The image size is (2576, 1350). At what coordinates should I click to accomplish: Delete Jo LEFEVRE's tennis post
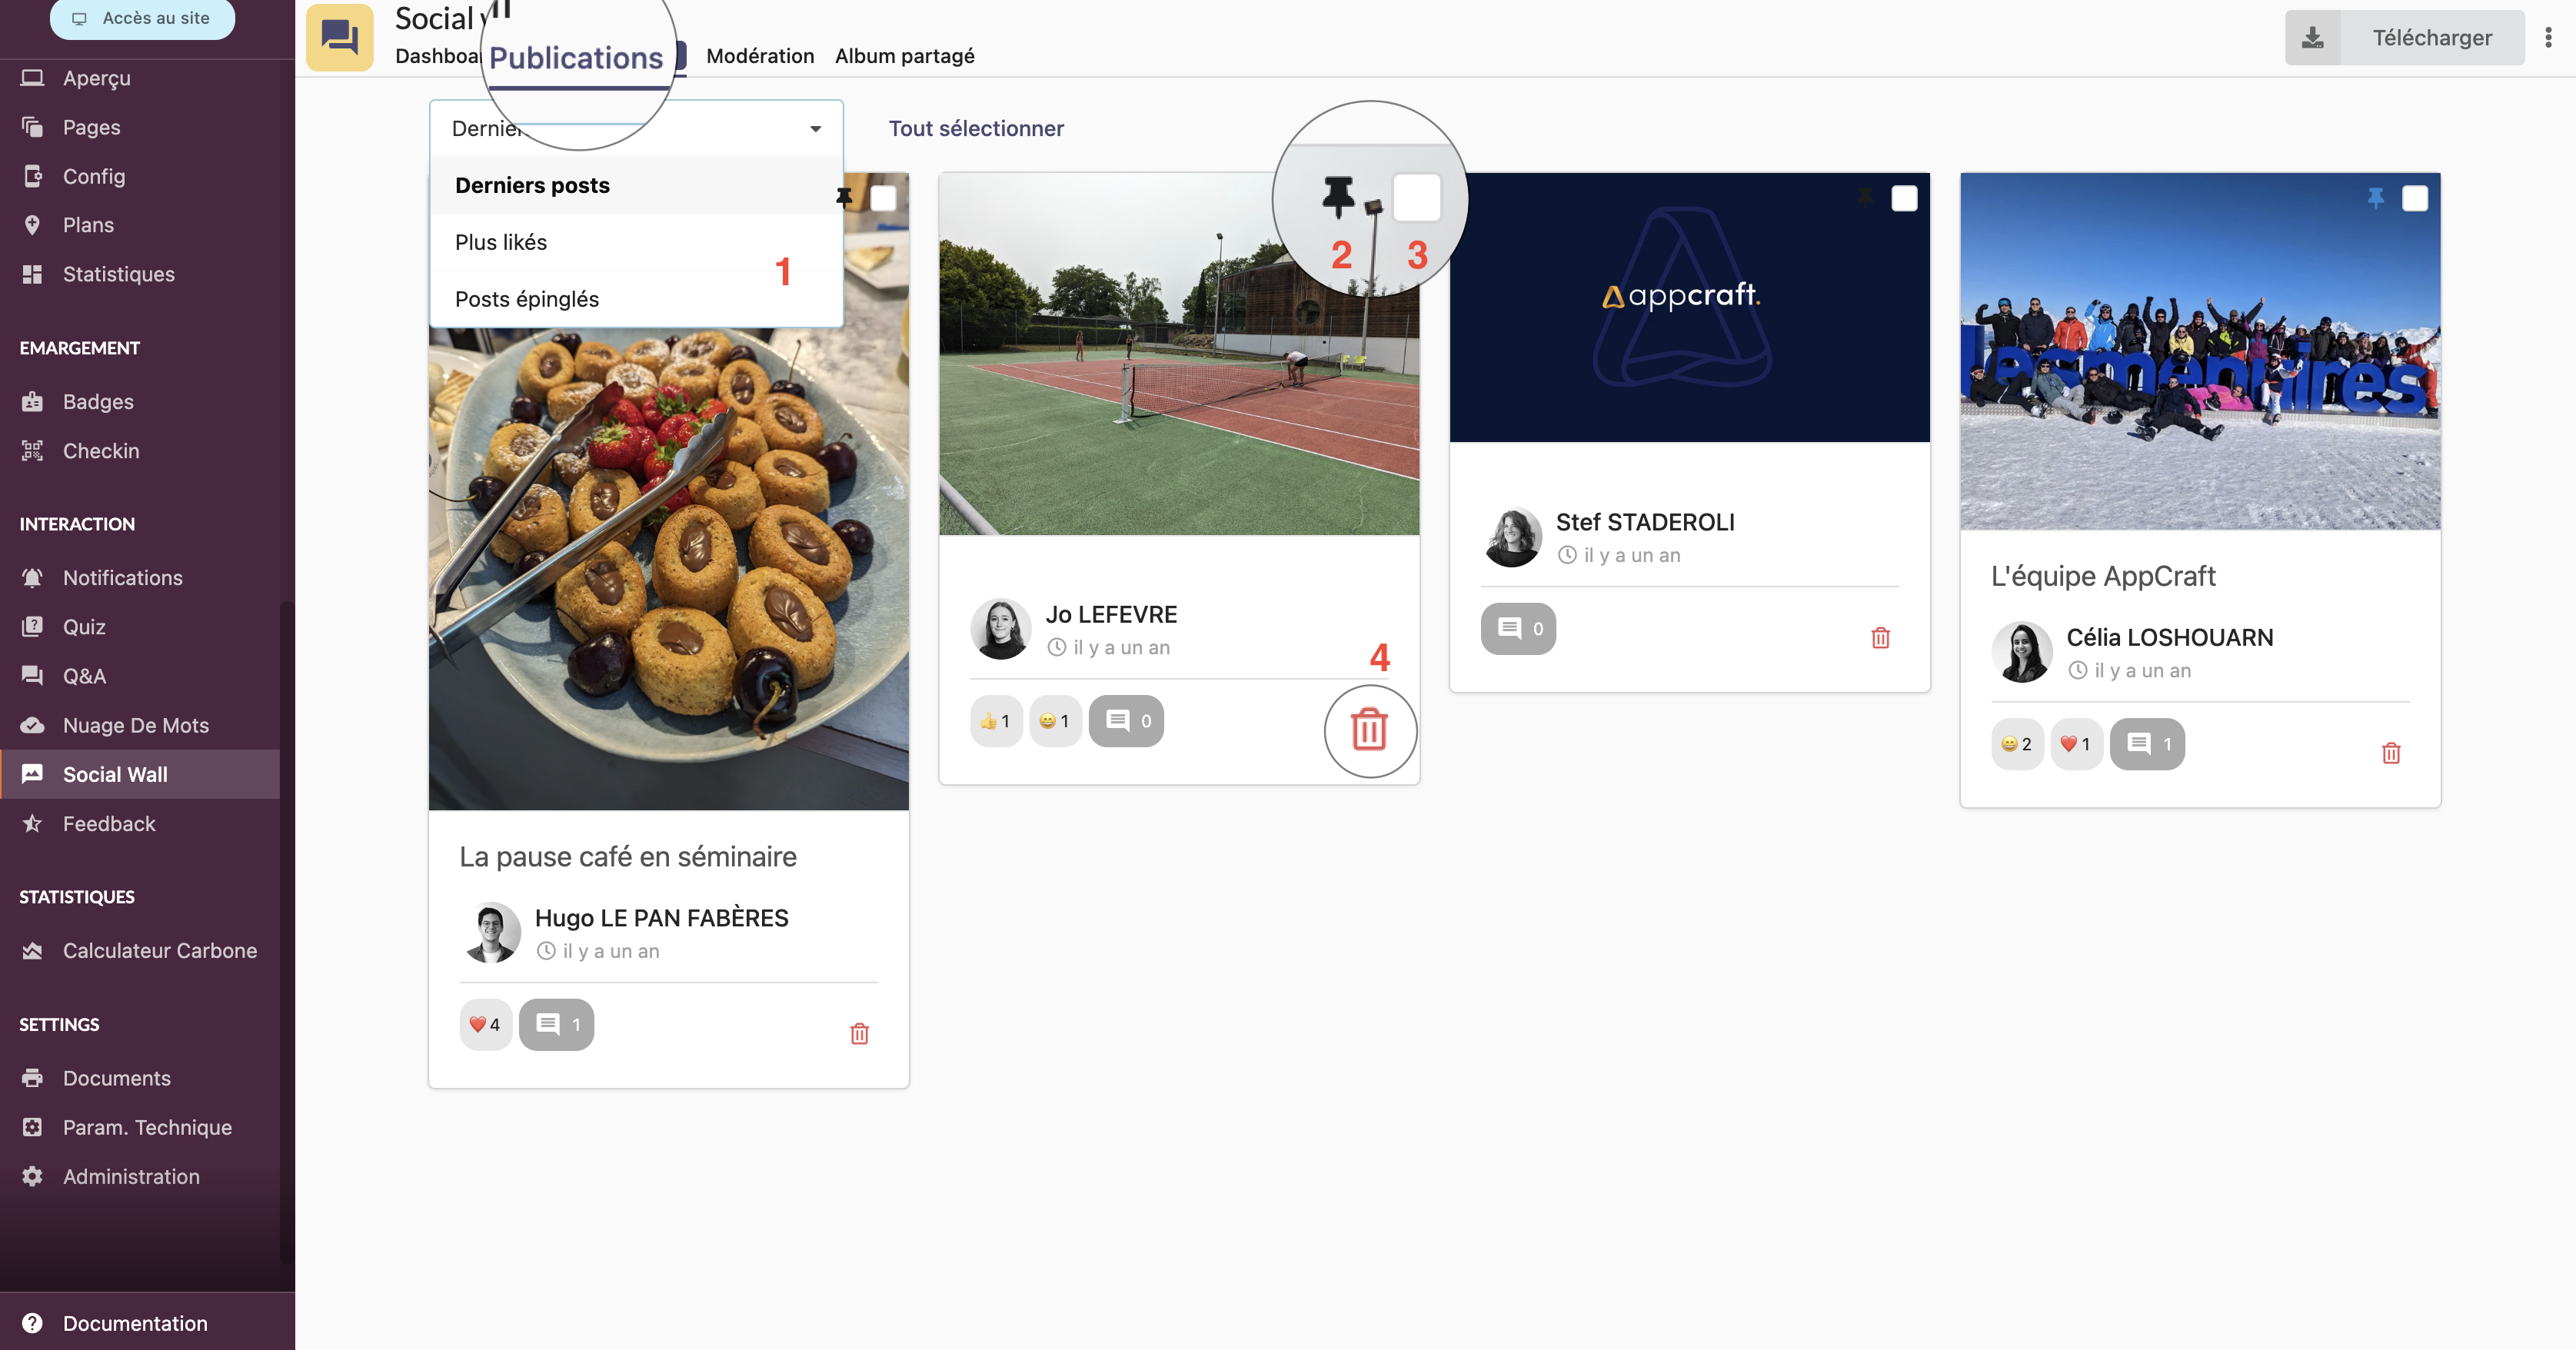(x=1369, y=730)
